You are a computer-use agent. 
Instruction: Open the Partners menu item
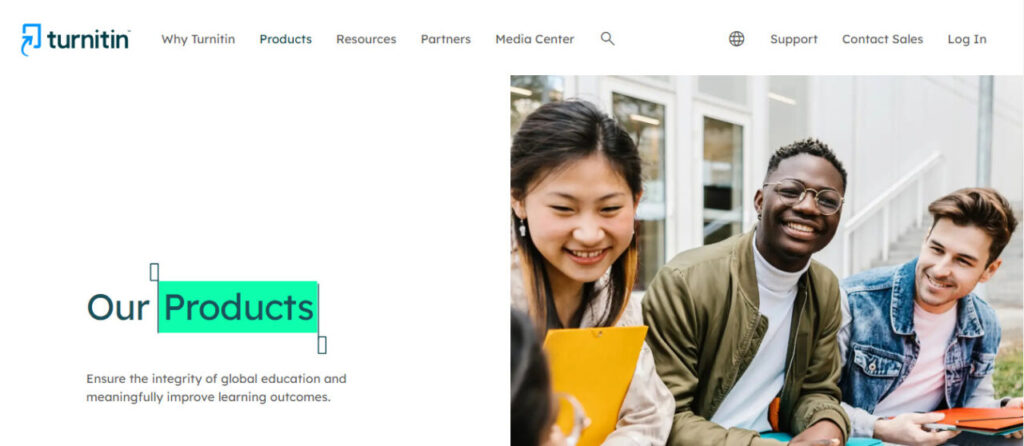pos(445,39)
